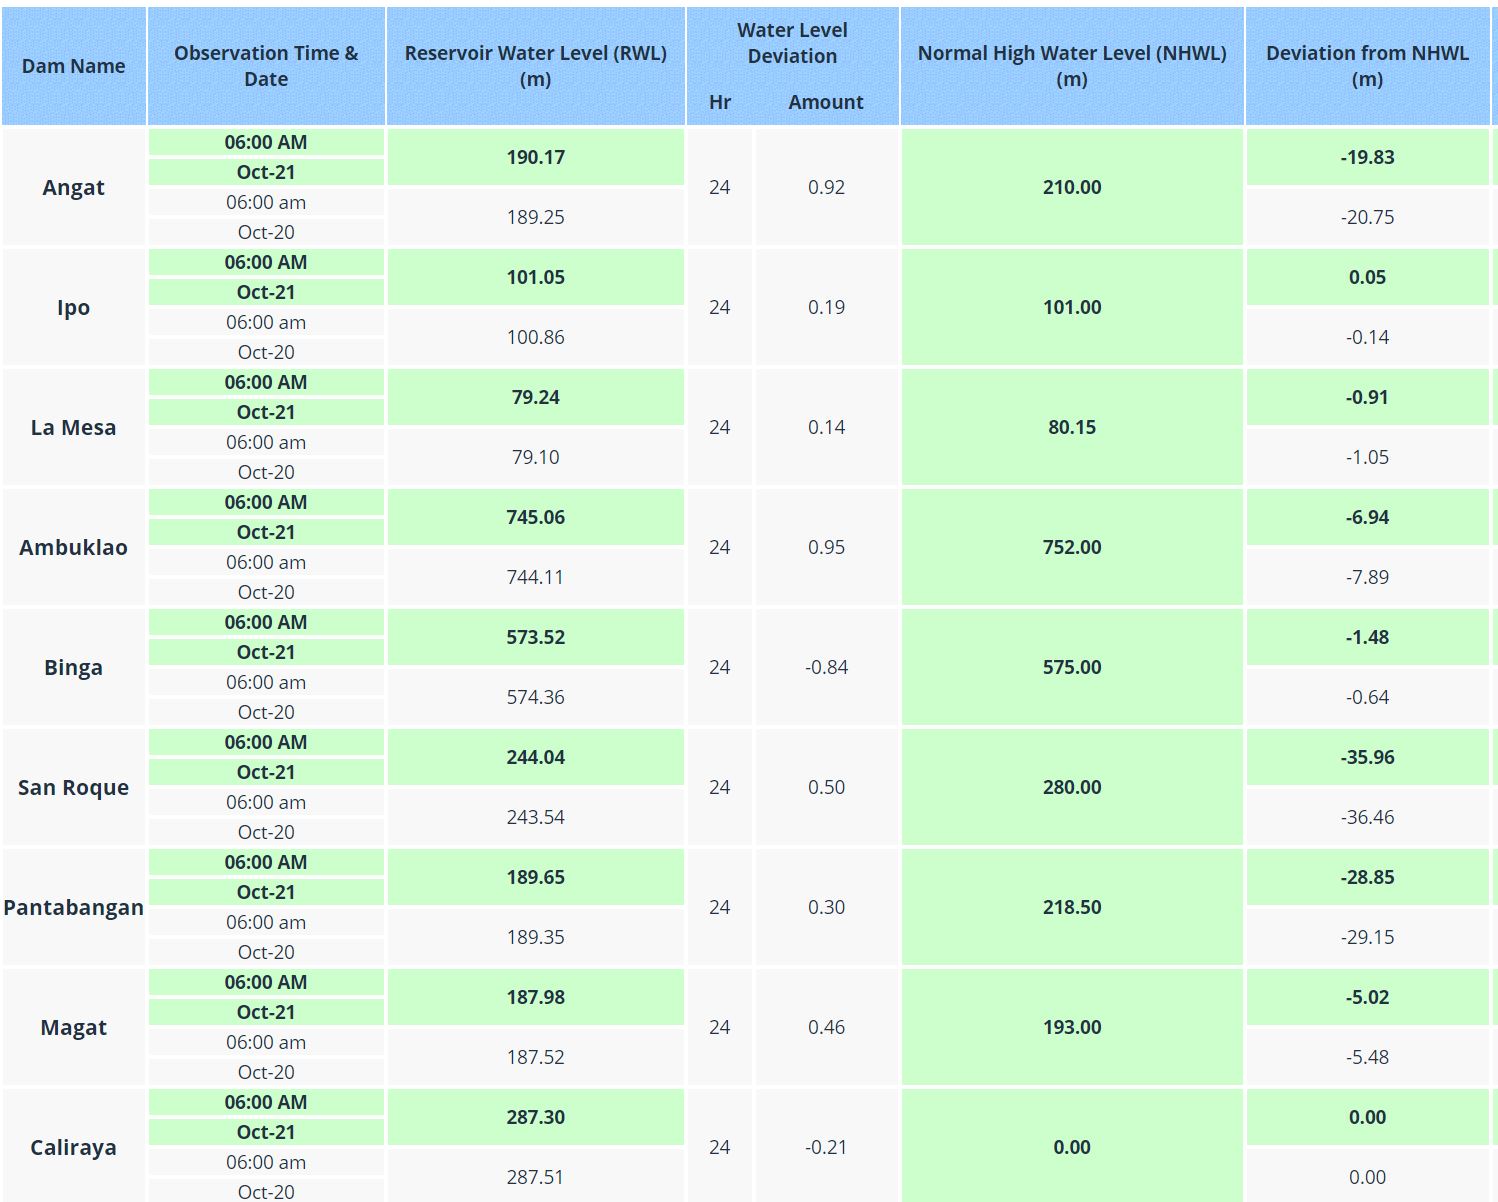Click the Ipo dam name cell
1498x1202 pixels.
[73, 307]
